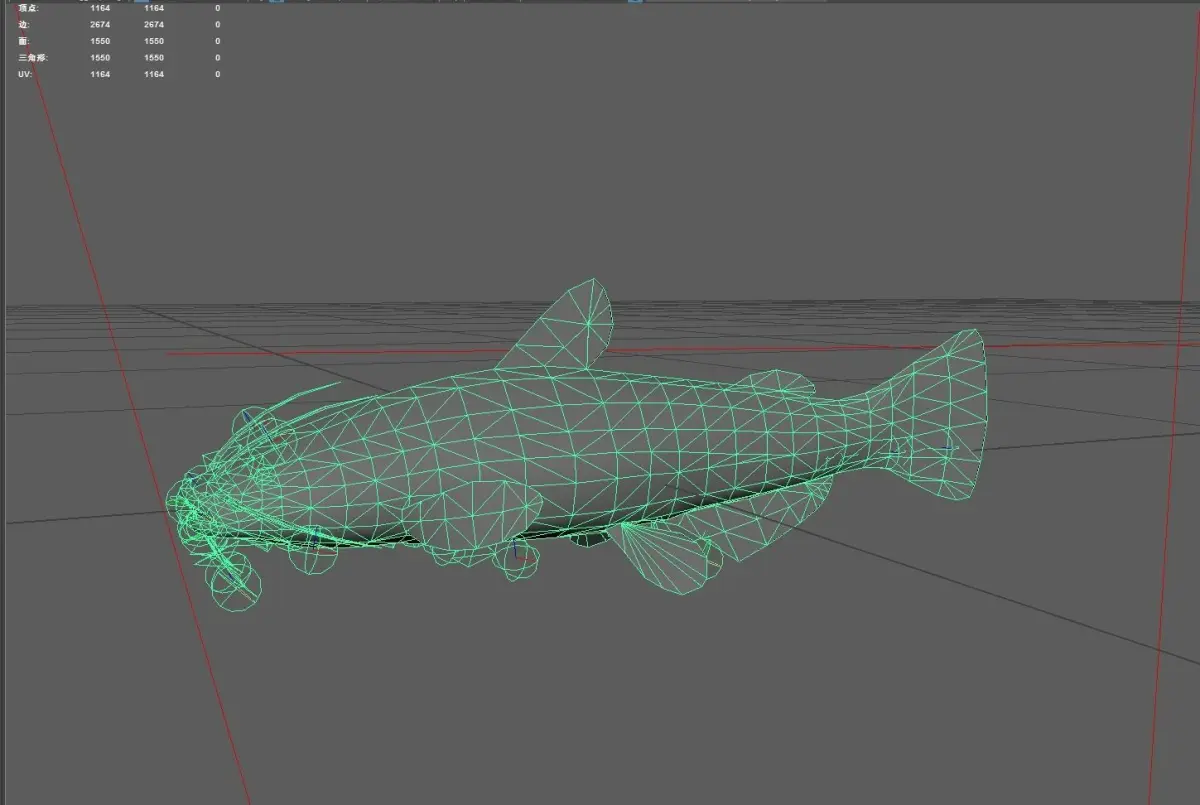Click the 0 value in the 面 row
The image size is (1200, 805).
pyautogui.click(x=217, y=41)
